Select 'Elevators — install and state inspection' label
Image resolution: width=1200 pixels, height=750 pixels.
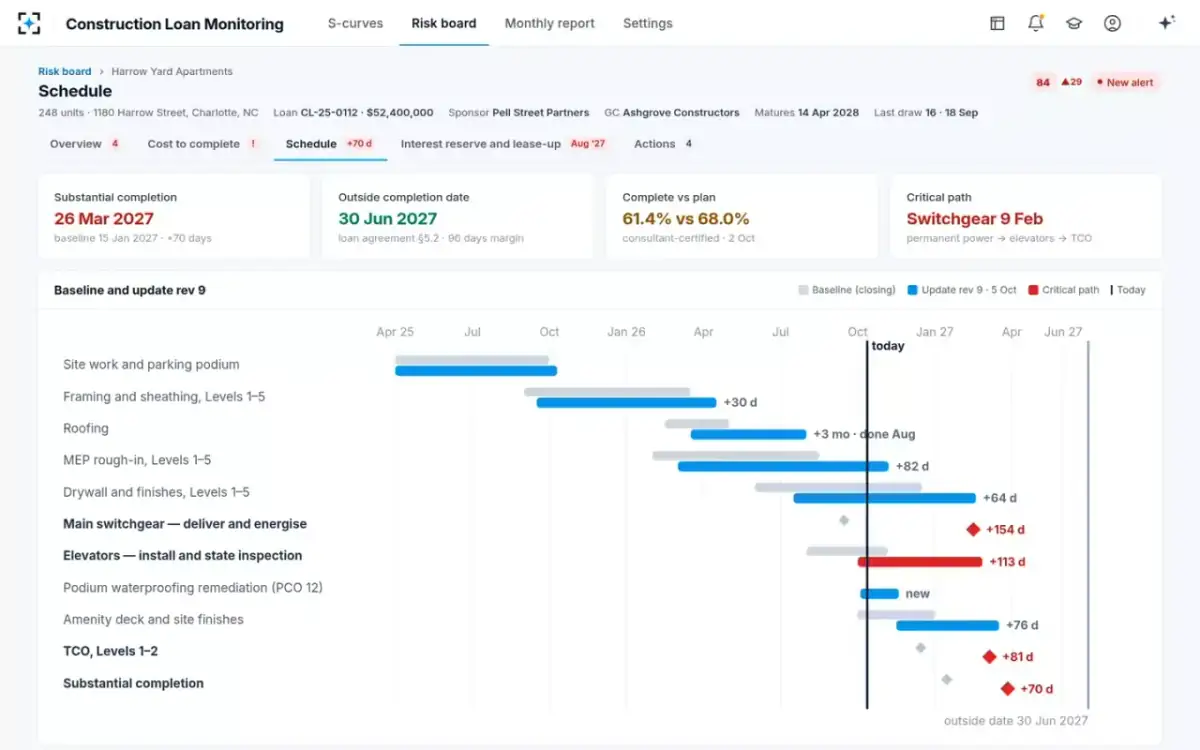click(x=182, y=555)
